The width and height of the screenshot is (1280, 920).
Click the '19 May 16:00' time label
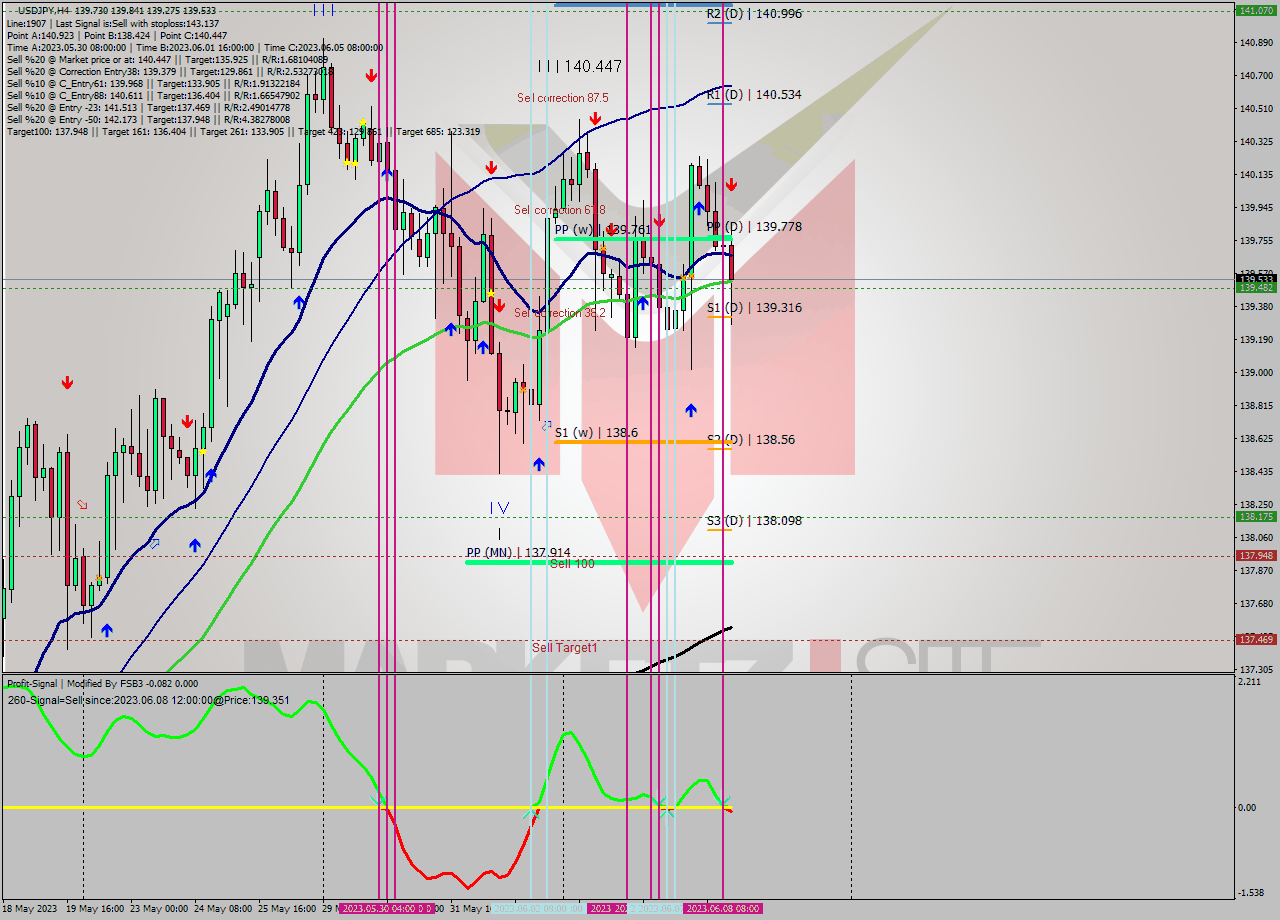[97, 909]
